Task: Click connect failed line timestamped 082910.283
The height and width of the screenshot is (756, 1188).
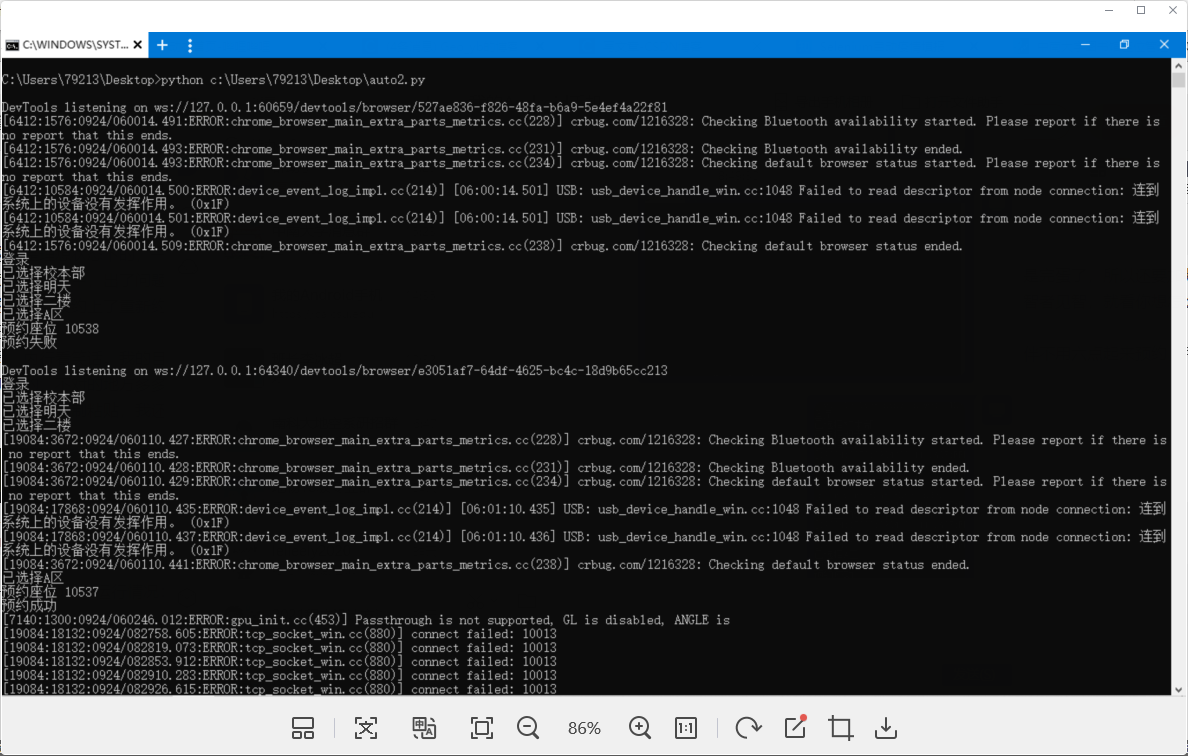Action: [x=280, y=675]
